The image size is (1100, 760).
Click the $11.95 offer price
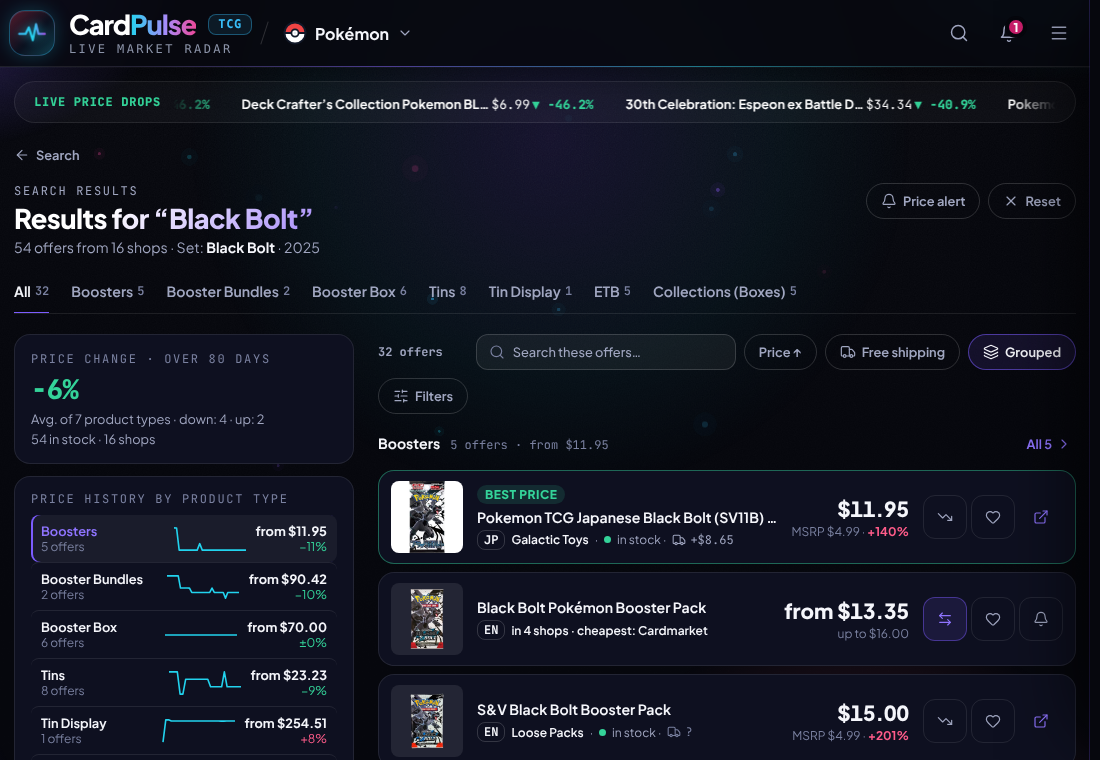[873, 509]
